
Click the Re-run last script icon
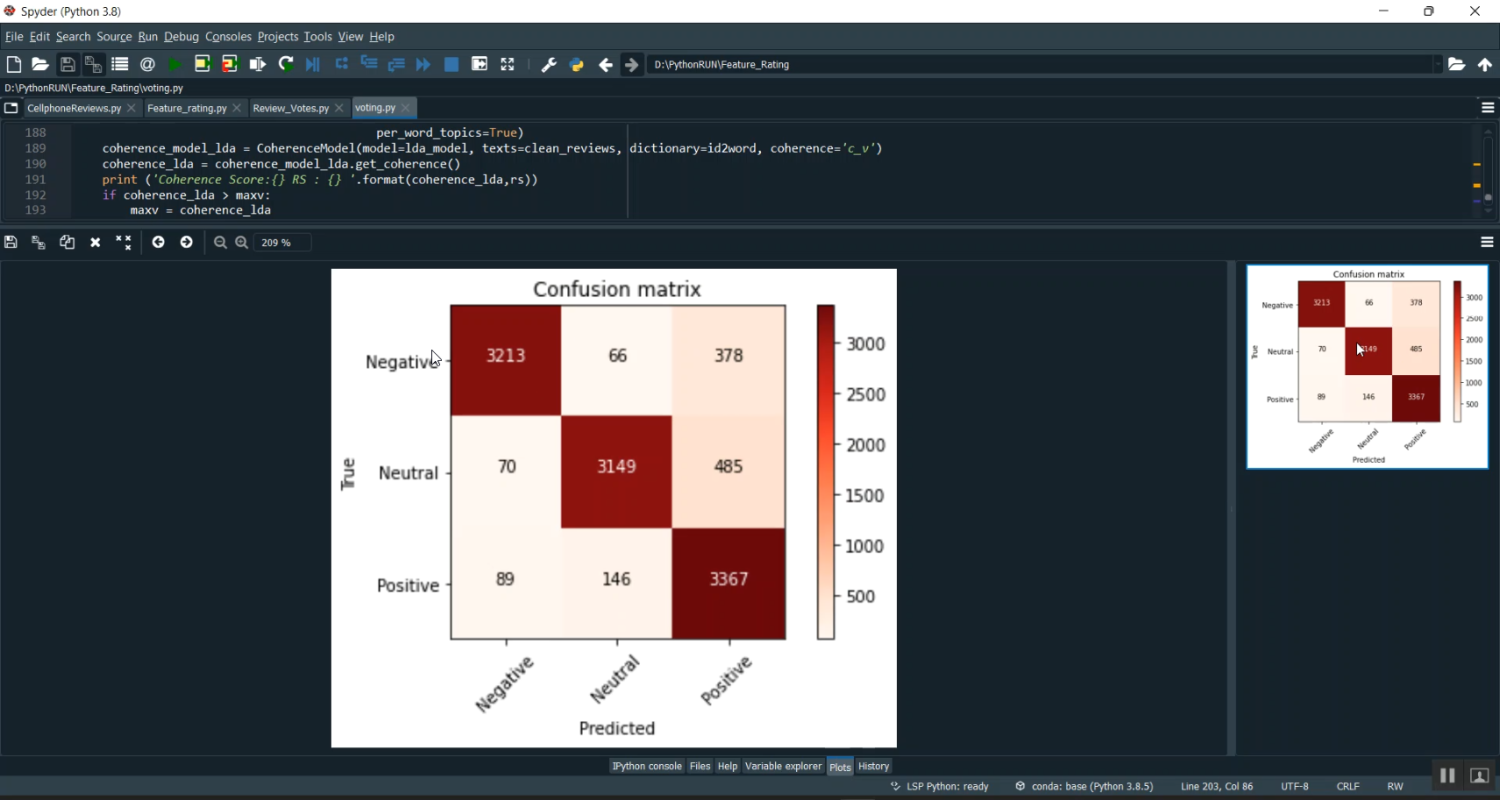coord(287,64)
